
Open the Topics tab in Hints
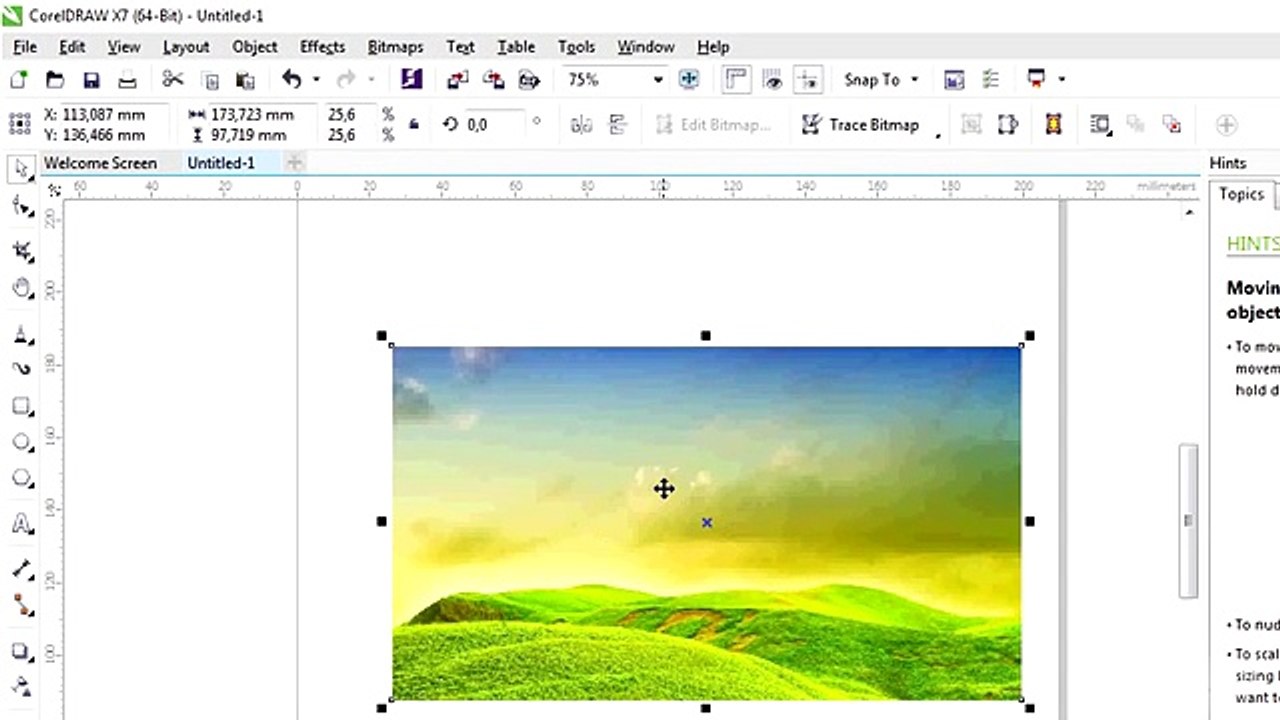pyautogui.click(x=1241, y=195)
